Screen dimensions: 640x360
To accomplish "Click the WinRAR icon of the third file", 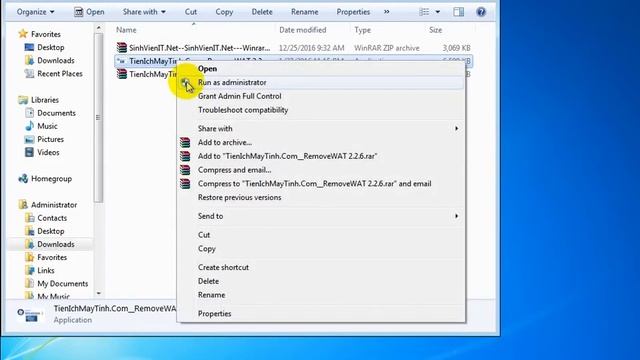I will coord(122,74).
